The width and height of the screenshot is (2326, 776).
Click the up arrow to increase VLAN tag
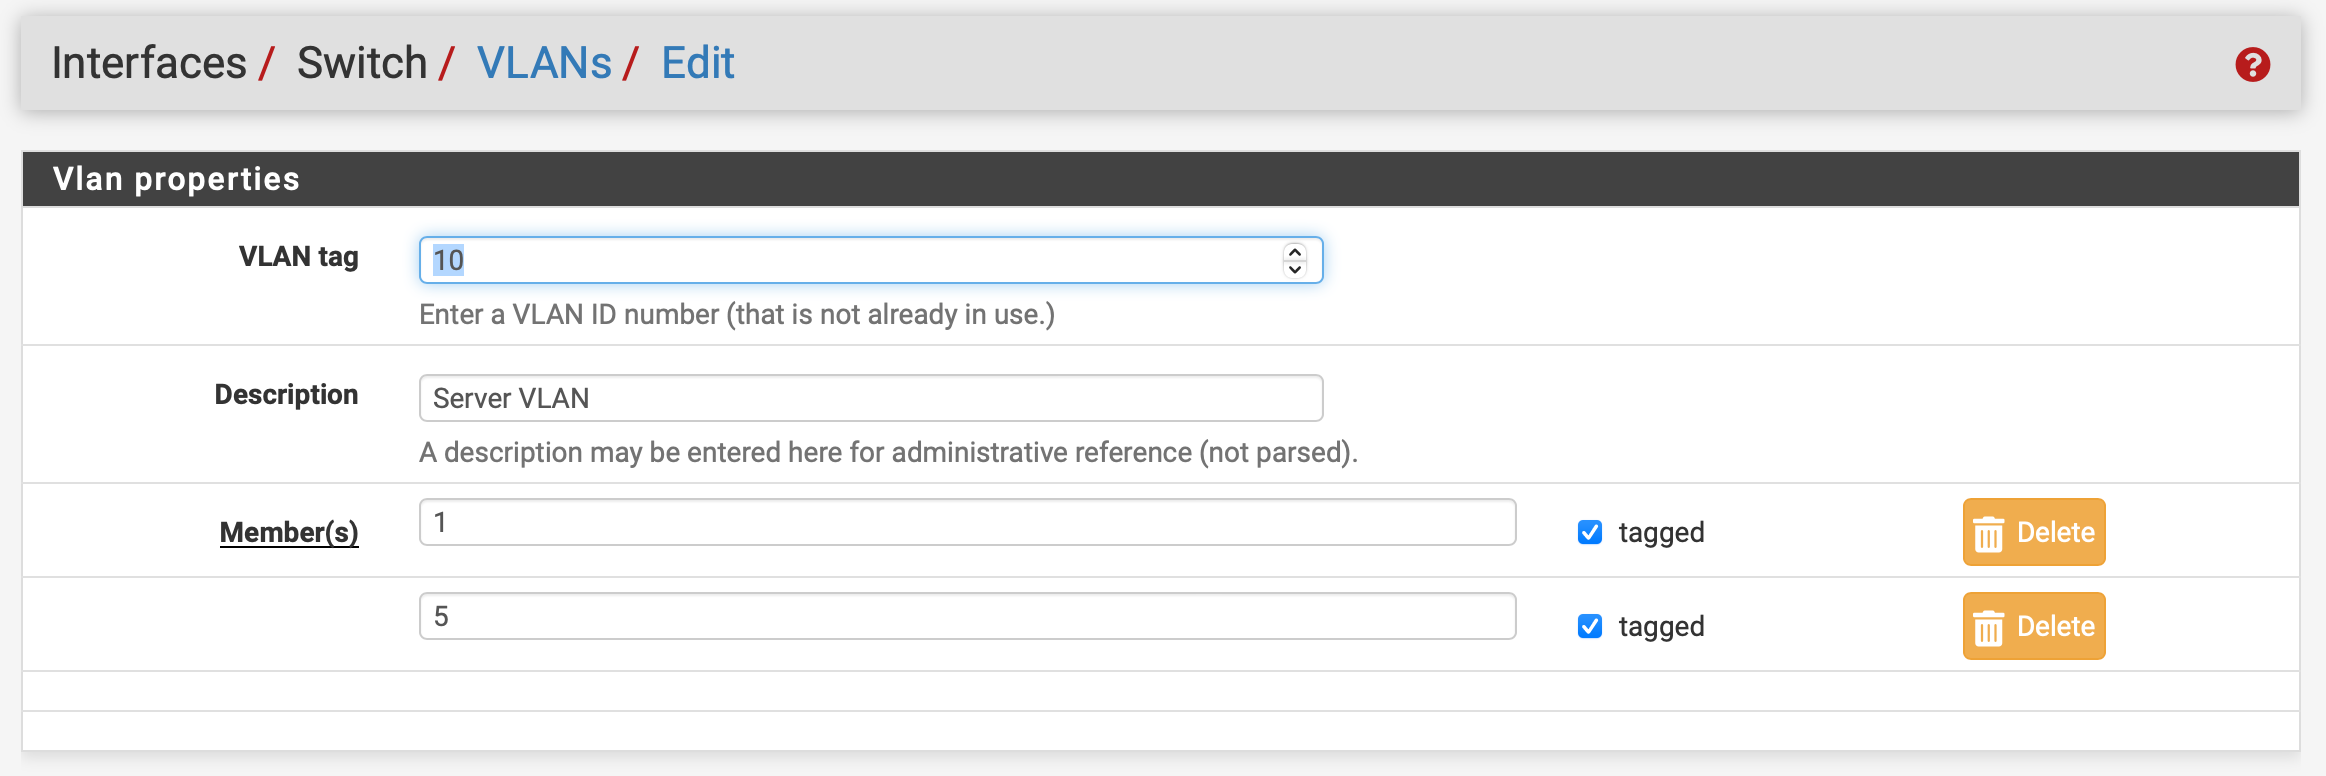pyautogui.click(x=1293, y=250)
